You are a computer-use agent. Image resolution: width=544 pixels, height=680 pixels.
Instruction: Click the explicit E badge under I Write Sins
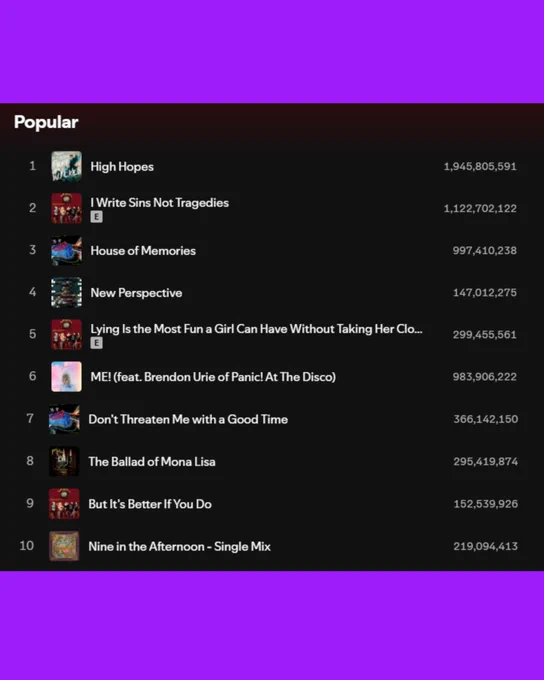(96, 216)
